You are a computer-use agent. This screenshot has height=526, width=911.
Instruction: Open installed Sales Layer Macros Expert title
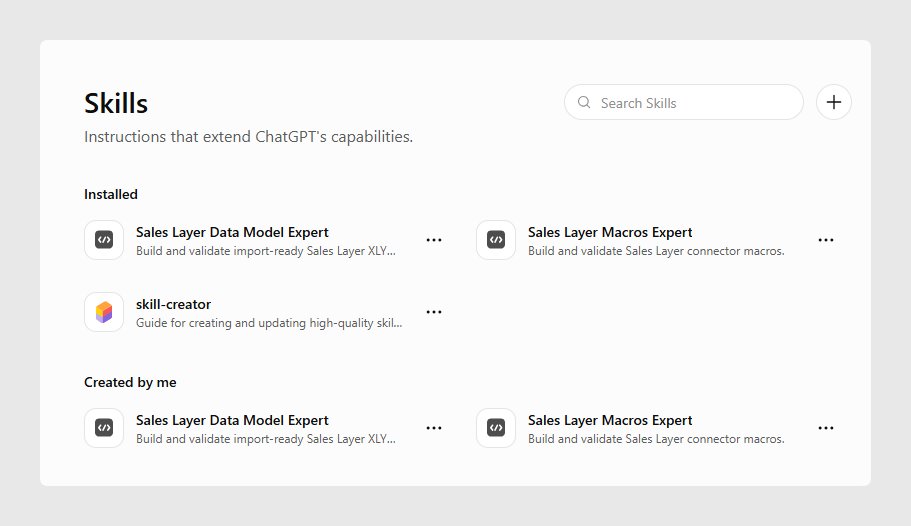point(610,232)
